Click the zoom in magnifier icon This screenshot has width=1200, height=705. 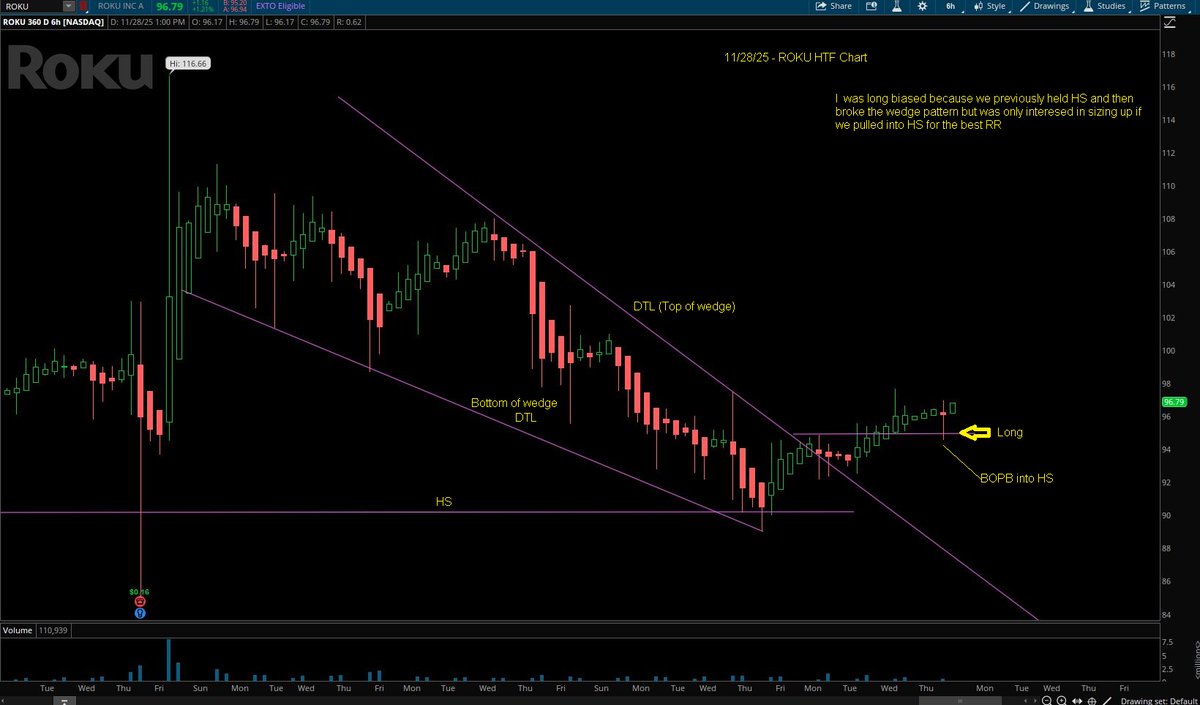click(x=1062, y=701)
